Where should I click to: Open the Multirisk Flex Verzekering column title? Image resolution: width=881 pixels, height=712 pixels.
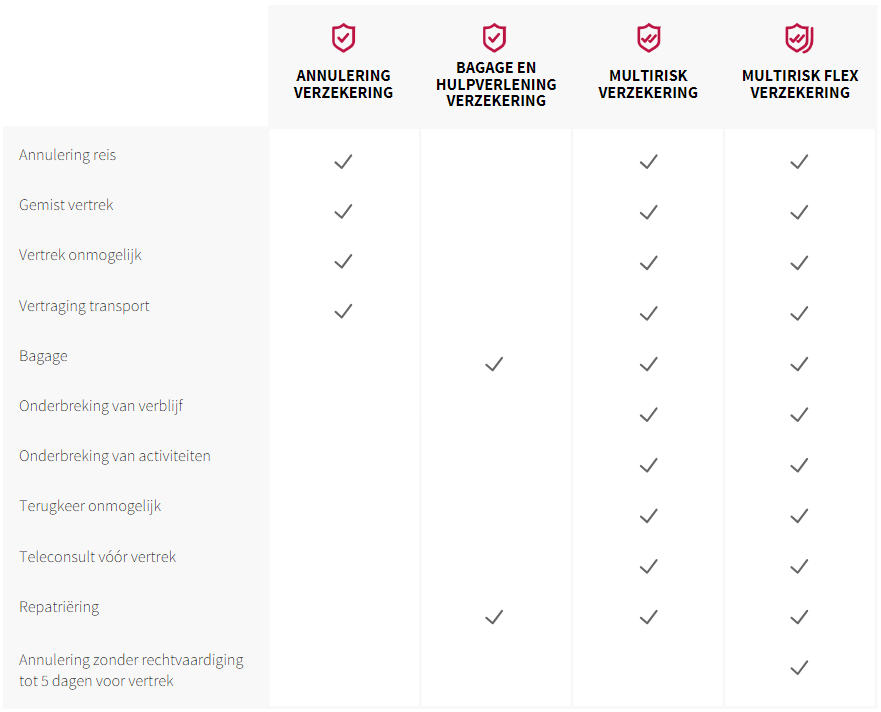pos(800,84)
